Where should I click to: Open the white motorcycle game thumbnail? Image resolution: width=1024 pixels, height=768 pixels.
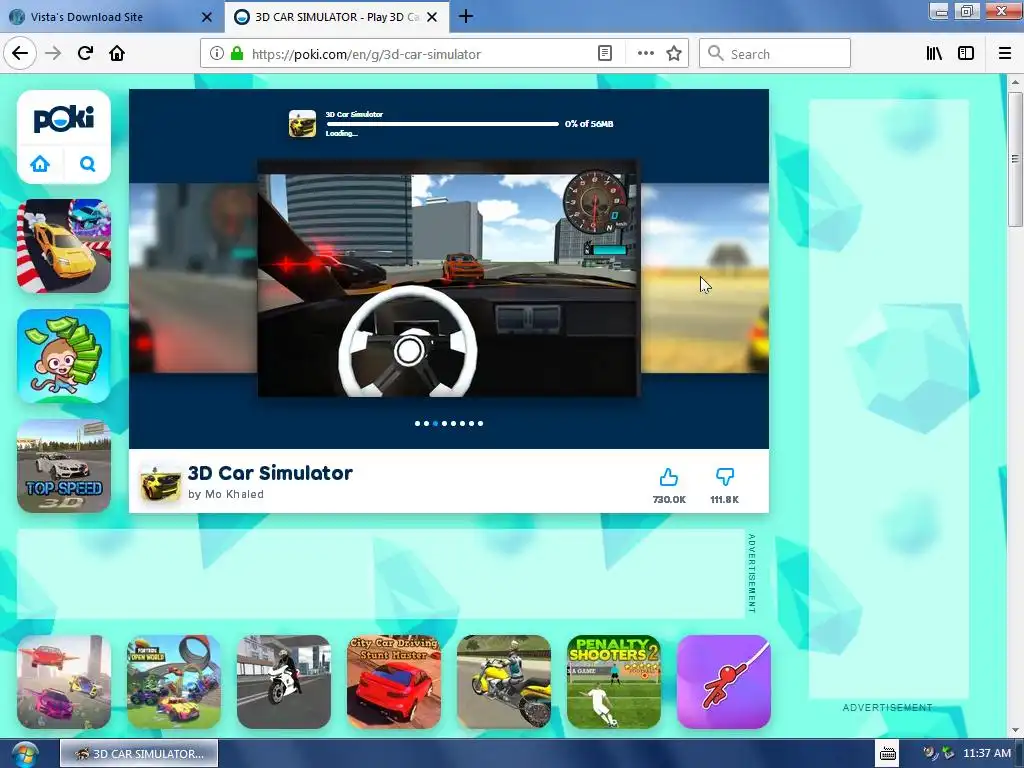pyautogui.click(x=284, y=682)
